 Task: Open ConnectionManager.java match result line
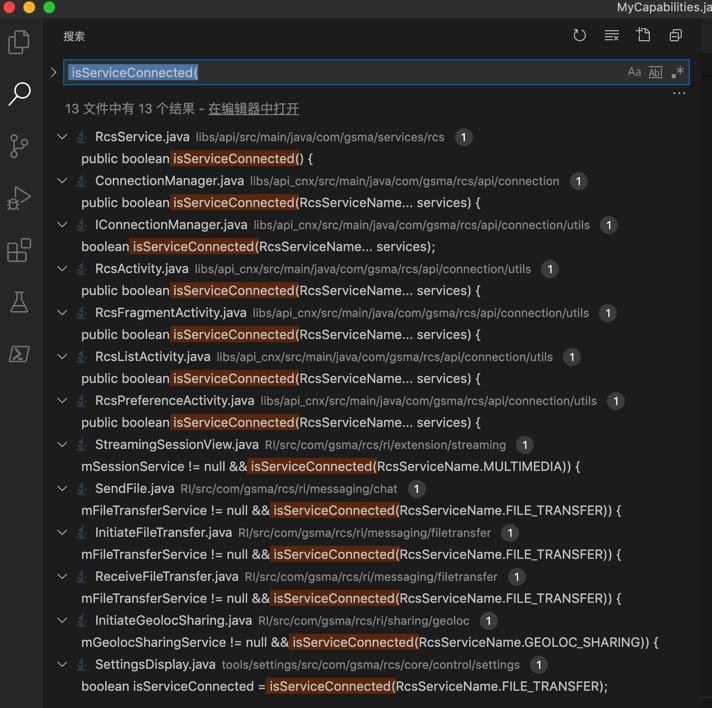click(x=281, y=203)
